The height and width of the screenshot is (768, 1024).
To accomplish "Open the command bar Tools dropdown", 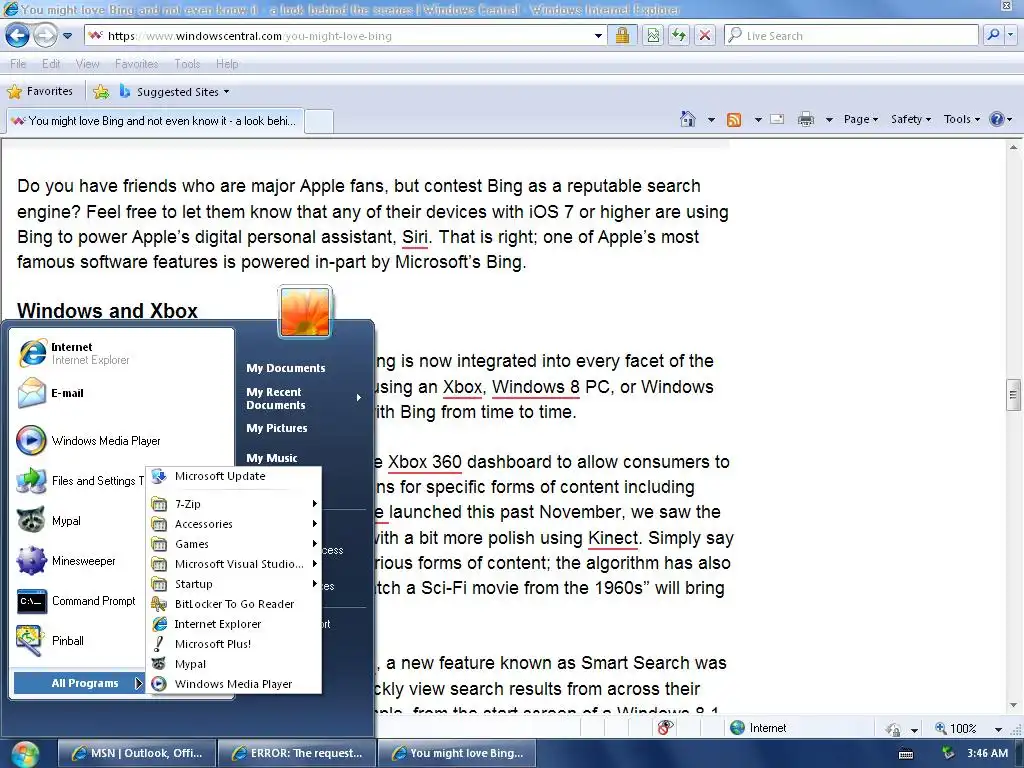I will coord(961,120).
